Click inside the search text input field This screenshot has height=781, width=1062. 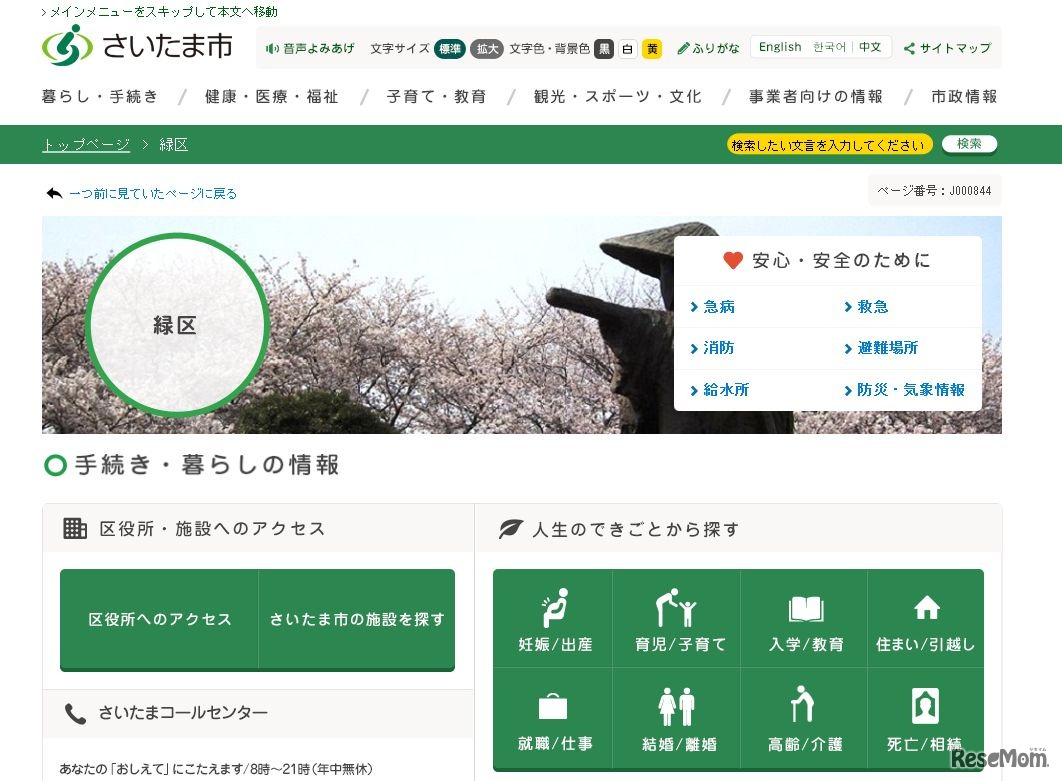(830, 144)
